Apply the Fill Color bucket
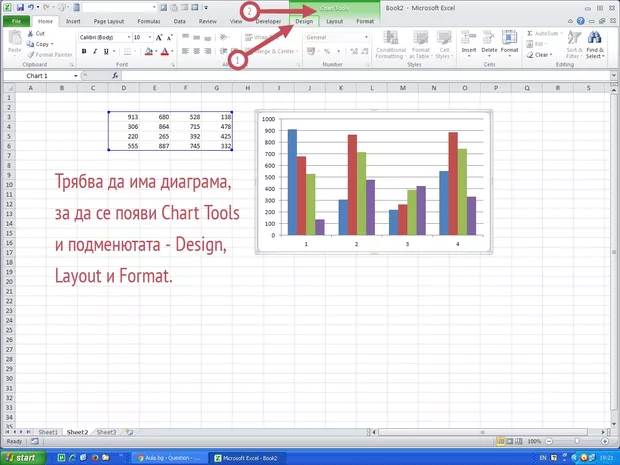This screenshot has height=465, width=620. [x=149, y=51]
